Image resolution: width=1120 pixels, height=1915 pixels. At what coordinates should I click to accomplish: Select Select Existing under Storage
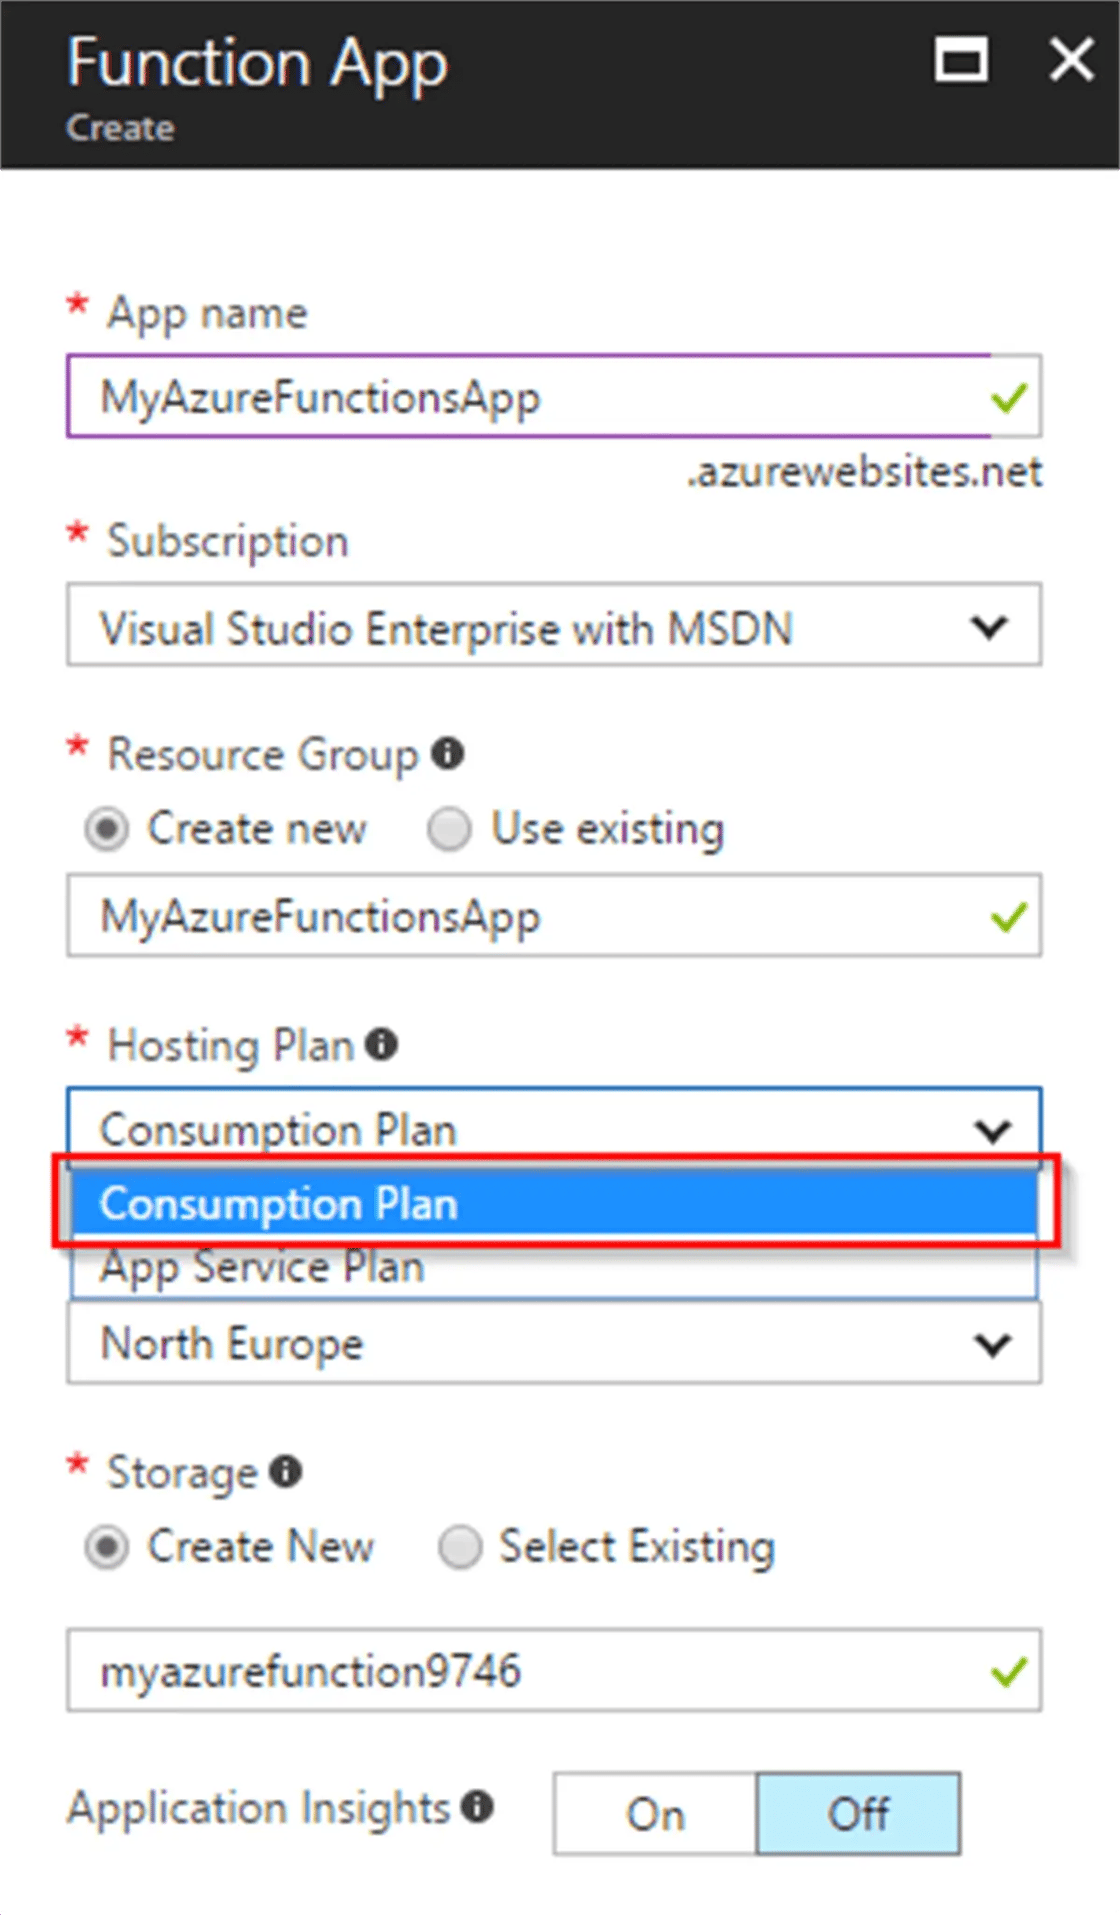tap(459, 1546)
